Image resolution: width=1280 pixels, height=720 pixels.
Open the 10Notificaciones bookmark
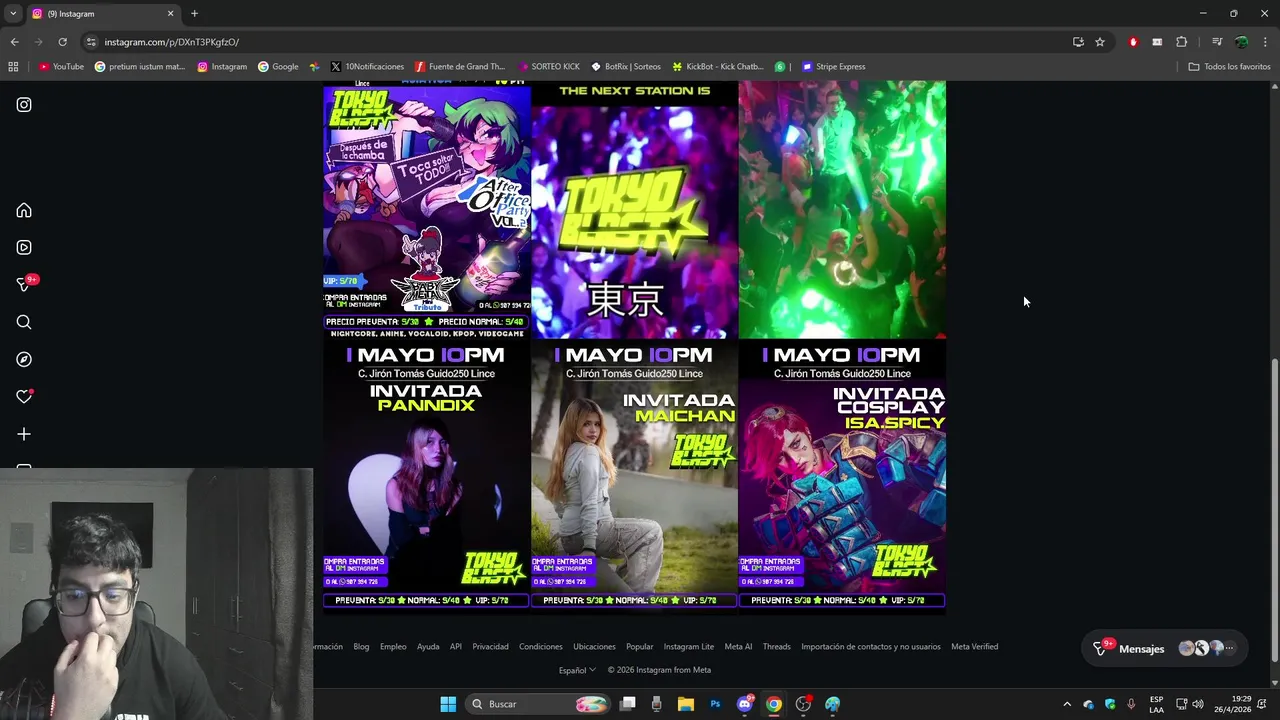tap(367, 67)
